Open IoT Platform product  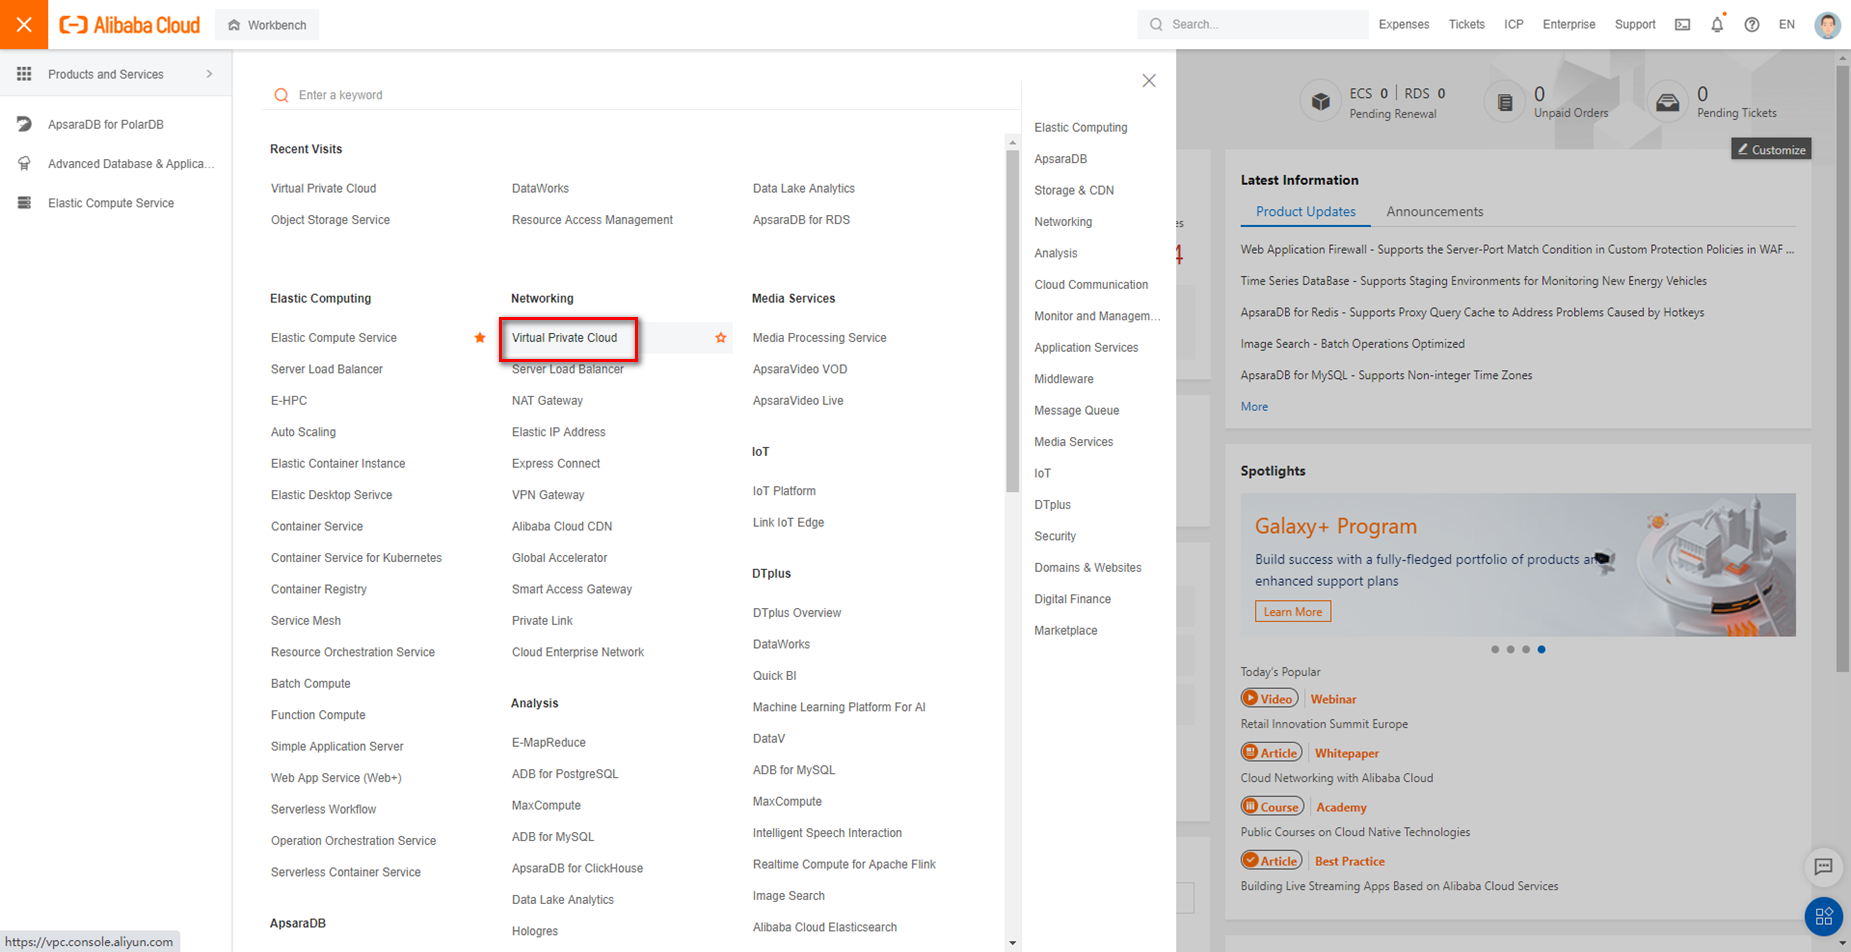coord(784,491)
